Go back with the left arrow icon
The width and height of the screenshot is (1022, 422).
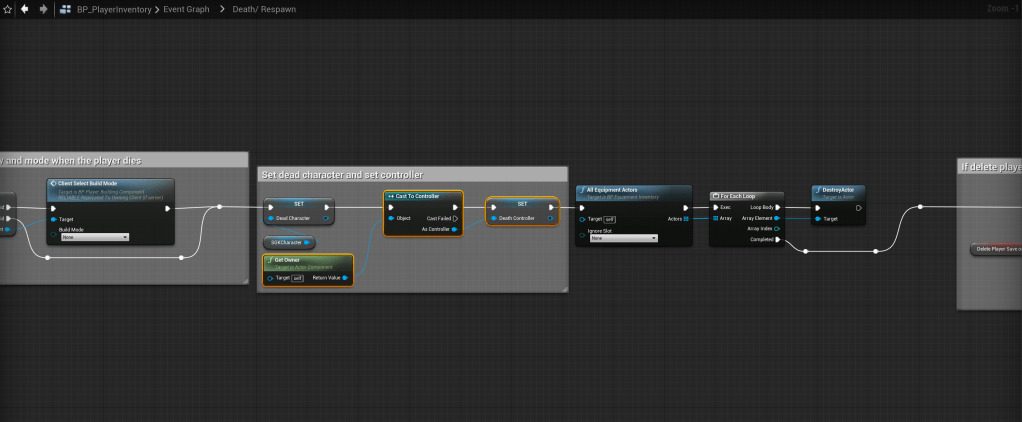click(25, 9)
